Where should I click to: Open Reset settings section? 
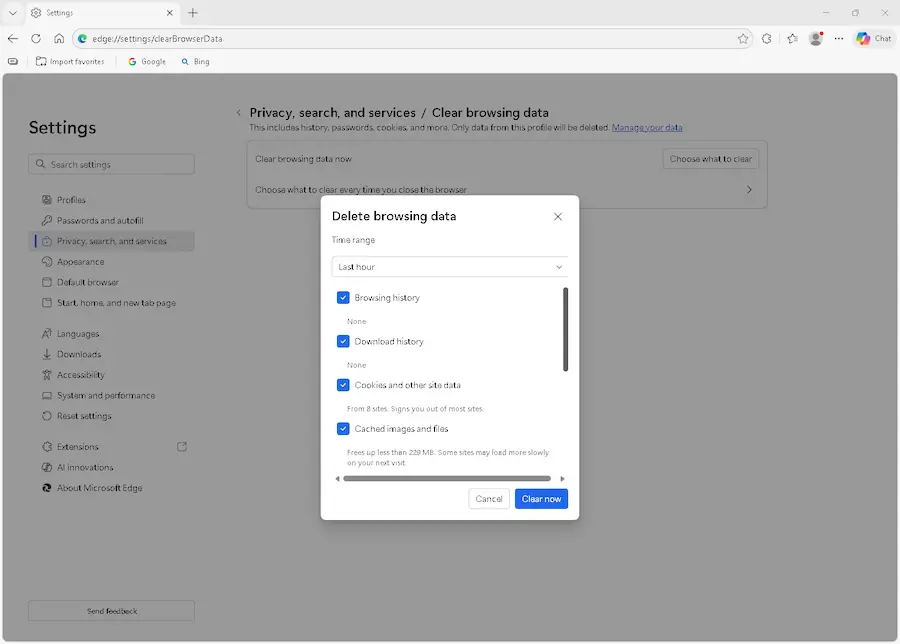[x=85, y=416]
